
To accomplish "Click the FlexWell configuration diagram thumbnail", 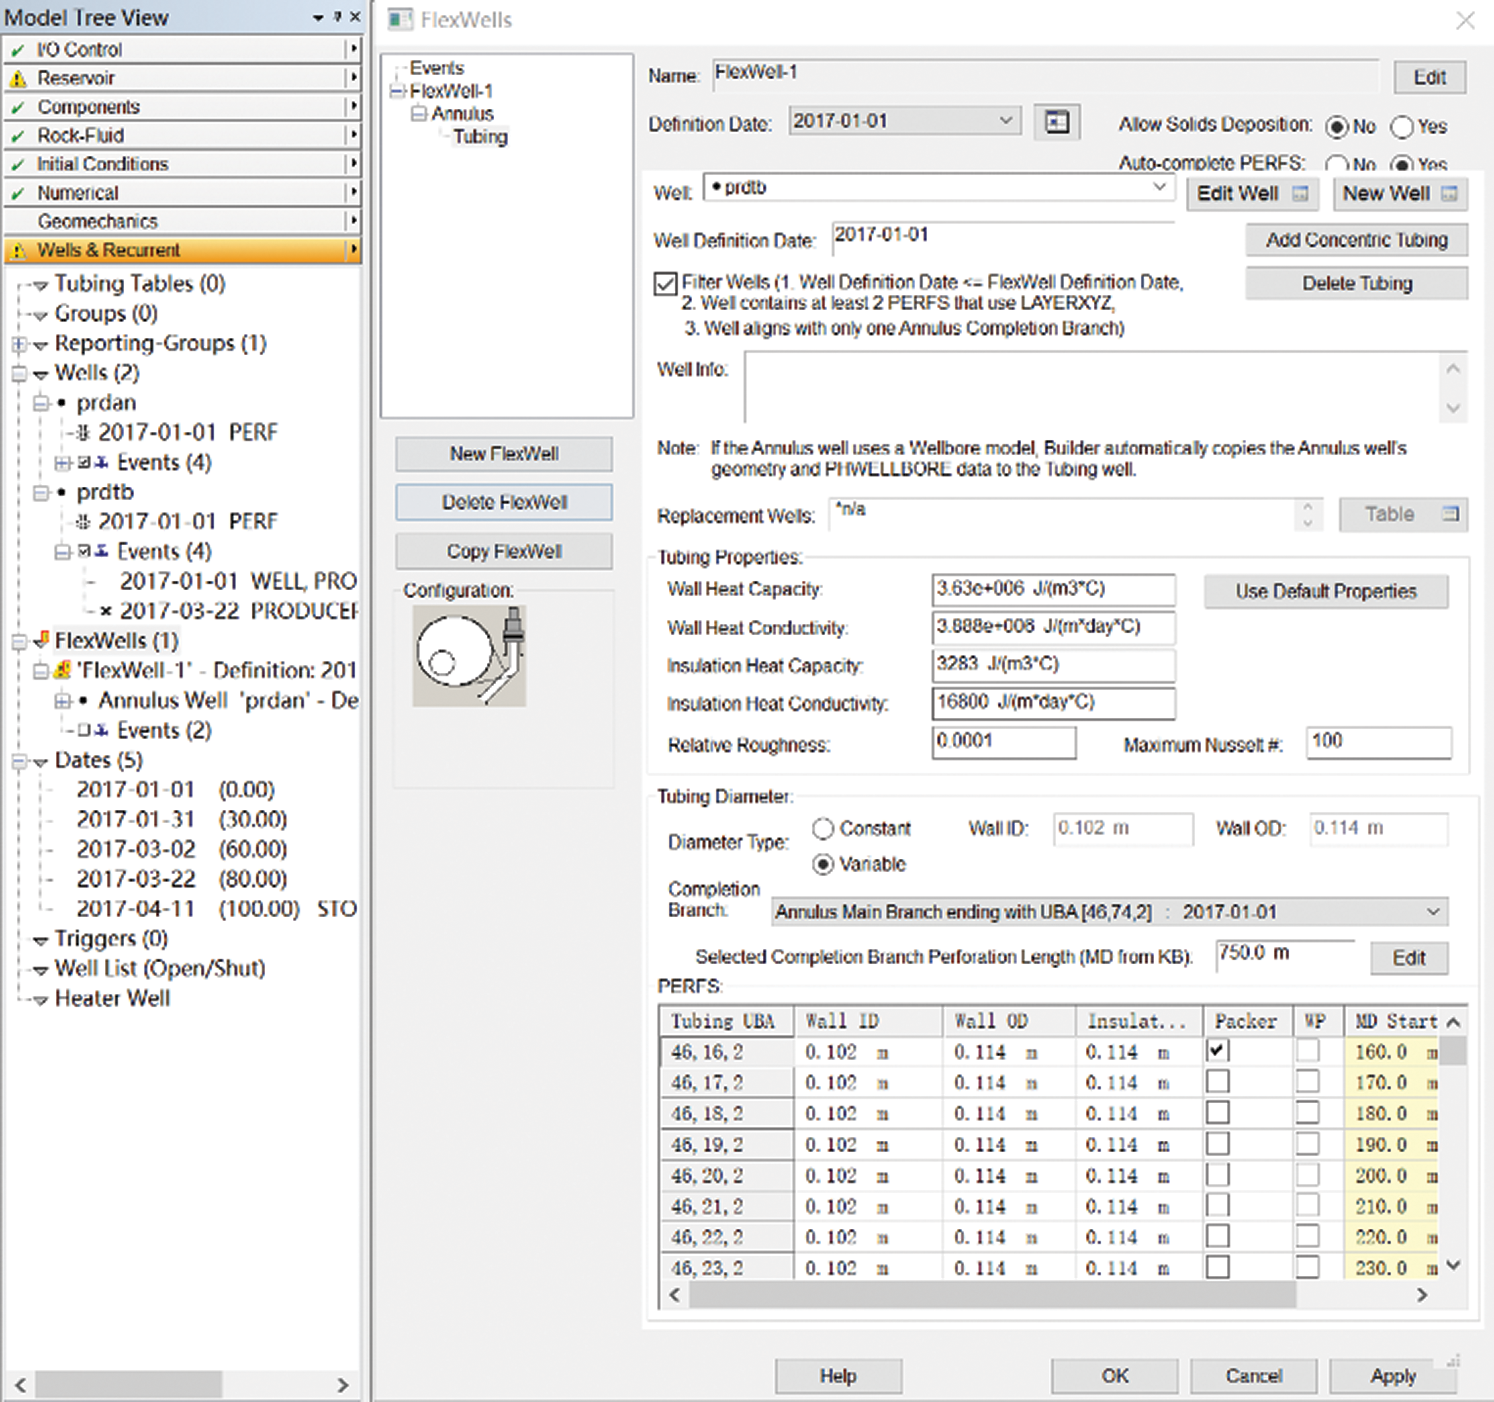I will (x=469, y=656).
